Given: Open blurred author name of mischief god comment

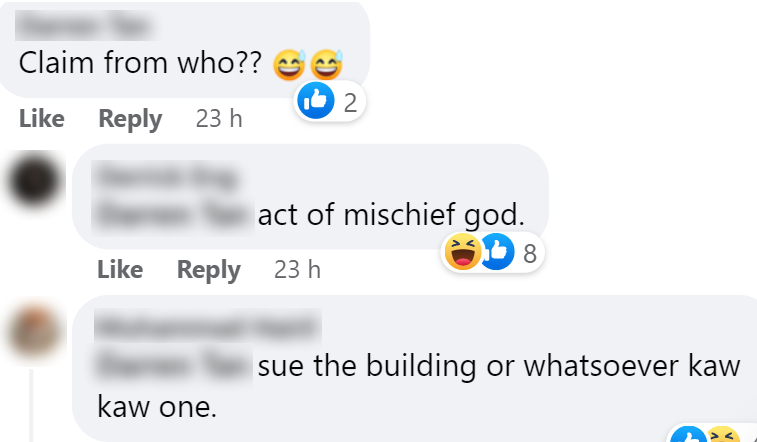Looking at the screenshot, I should point(167,179).
